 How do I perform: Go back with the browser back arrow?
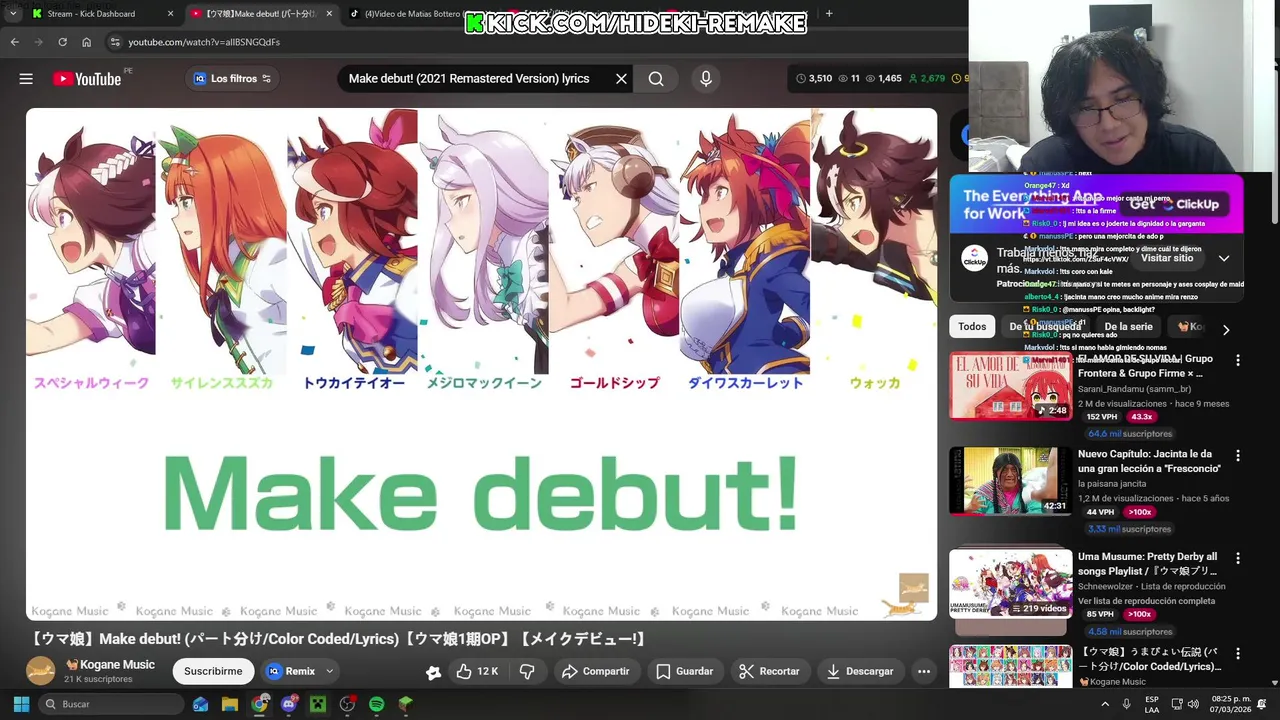(x=15, y=42)
